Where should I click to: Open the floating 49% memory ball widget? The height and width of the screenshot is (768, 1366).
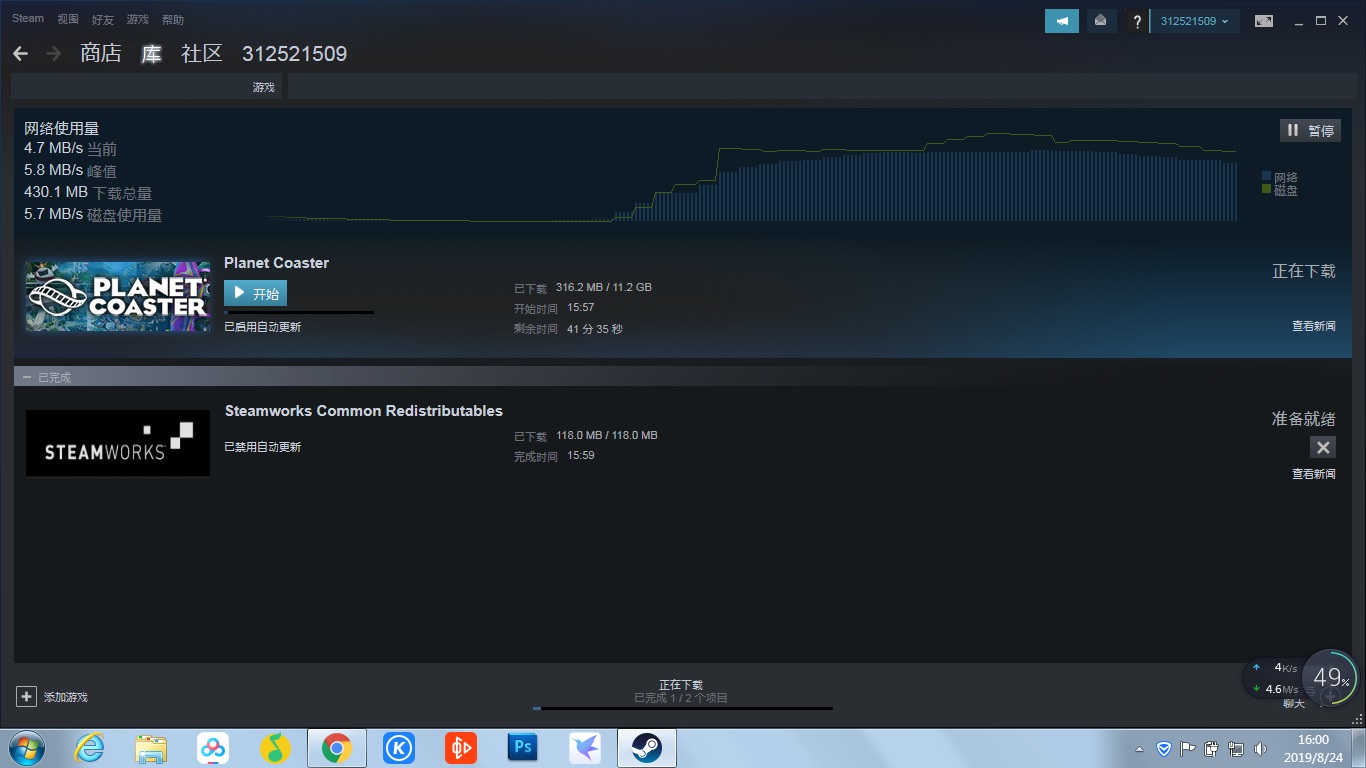pyautogui.click(x=1330, y=678)
